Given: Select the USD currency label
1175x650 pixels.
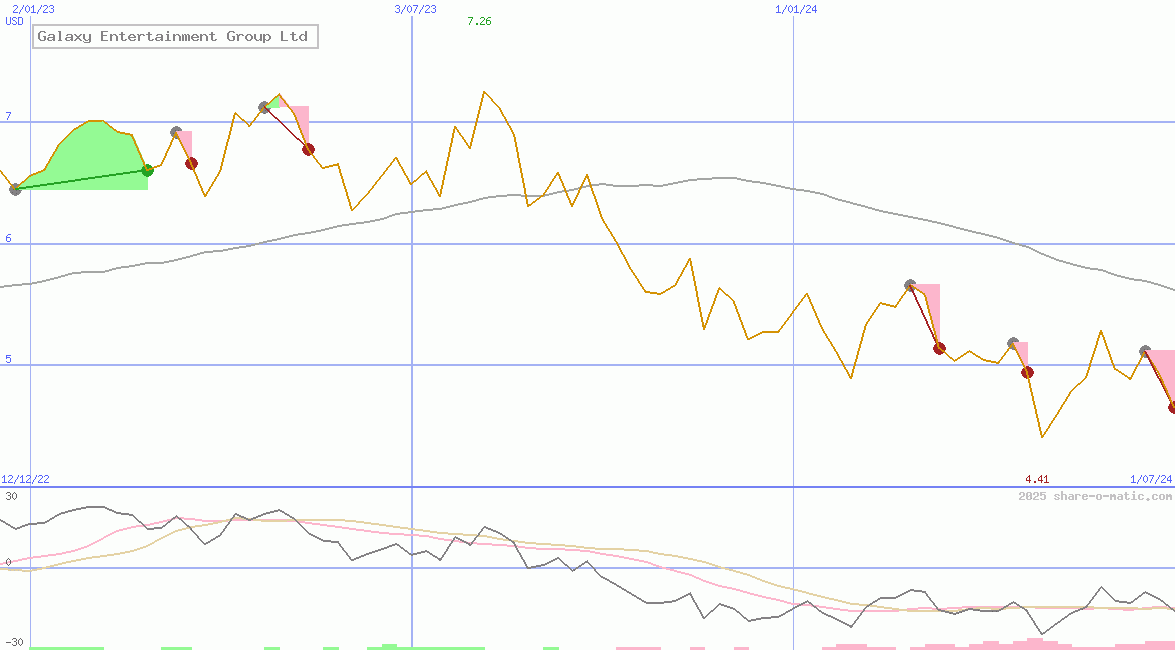Looking at the screenshot, I should [x=15, y=21].
